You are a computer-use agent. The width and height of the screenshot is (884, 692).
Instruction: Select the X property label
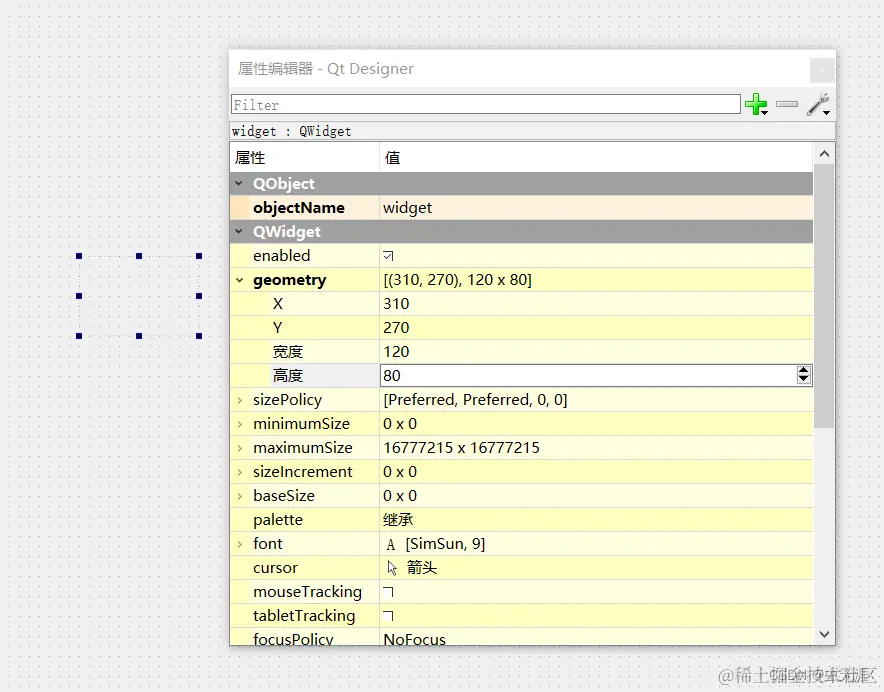point(278,304)
